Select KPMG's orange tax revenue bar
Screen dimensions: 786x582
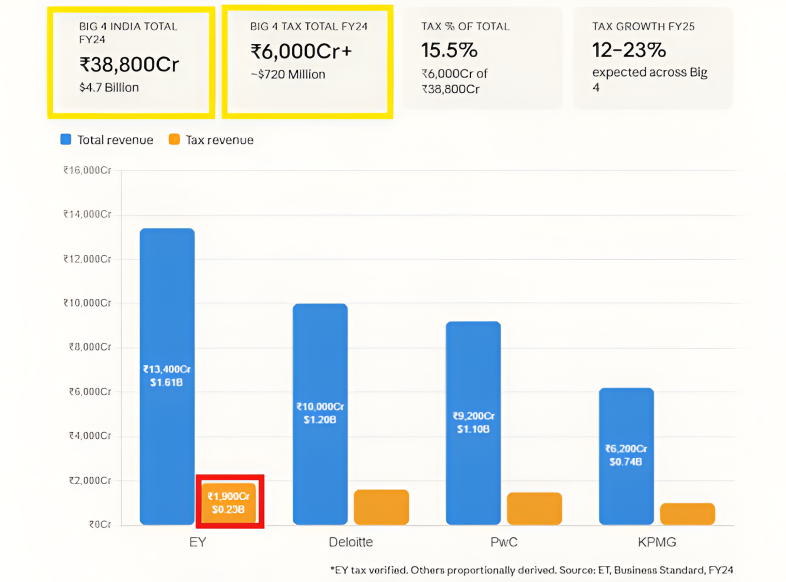[x=687, y=514]
